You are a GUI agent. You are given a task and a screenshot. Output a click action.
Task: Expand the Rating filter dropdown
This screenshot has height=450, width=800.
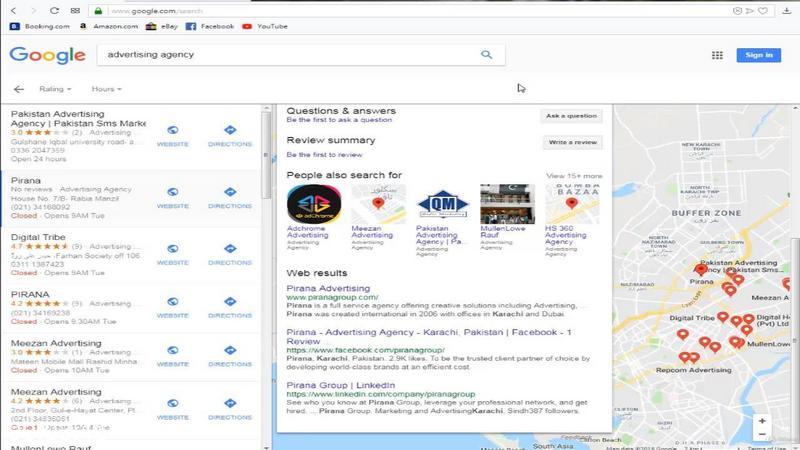[x=55, y=89]
